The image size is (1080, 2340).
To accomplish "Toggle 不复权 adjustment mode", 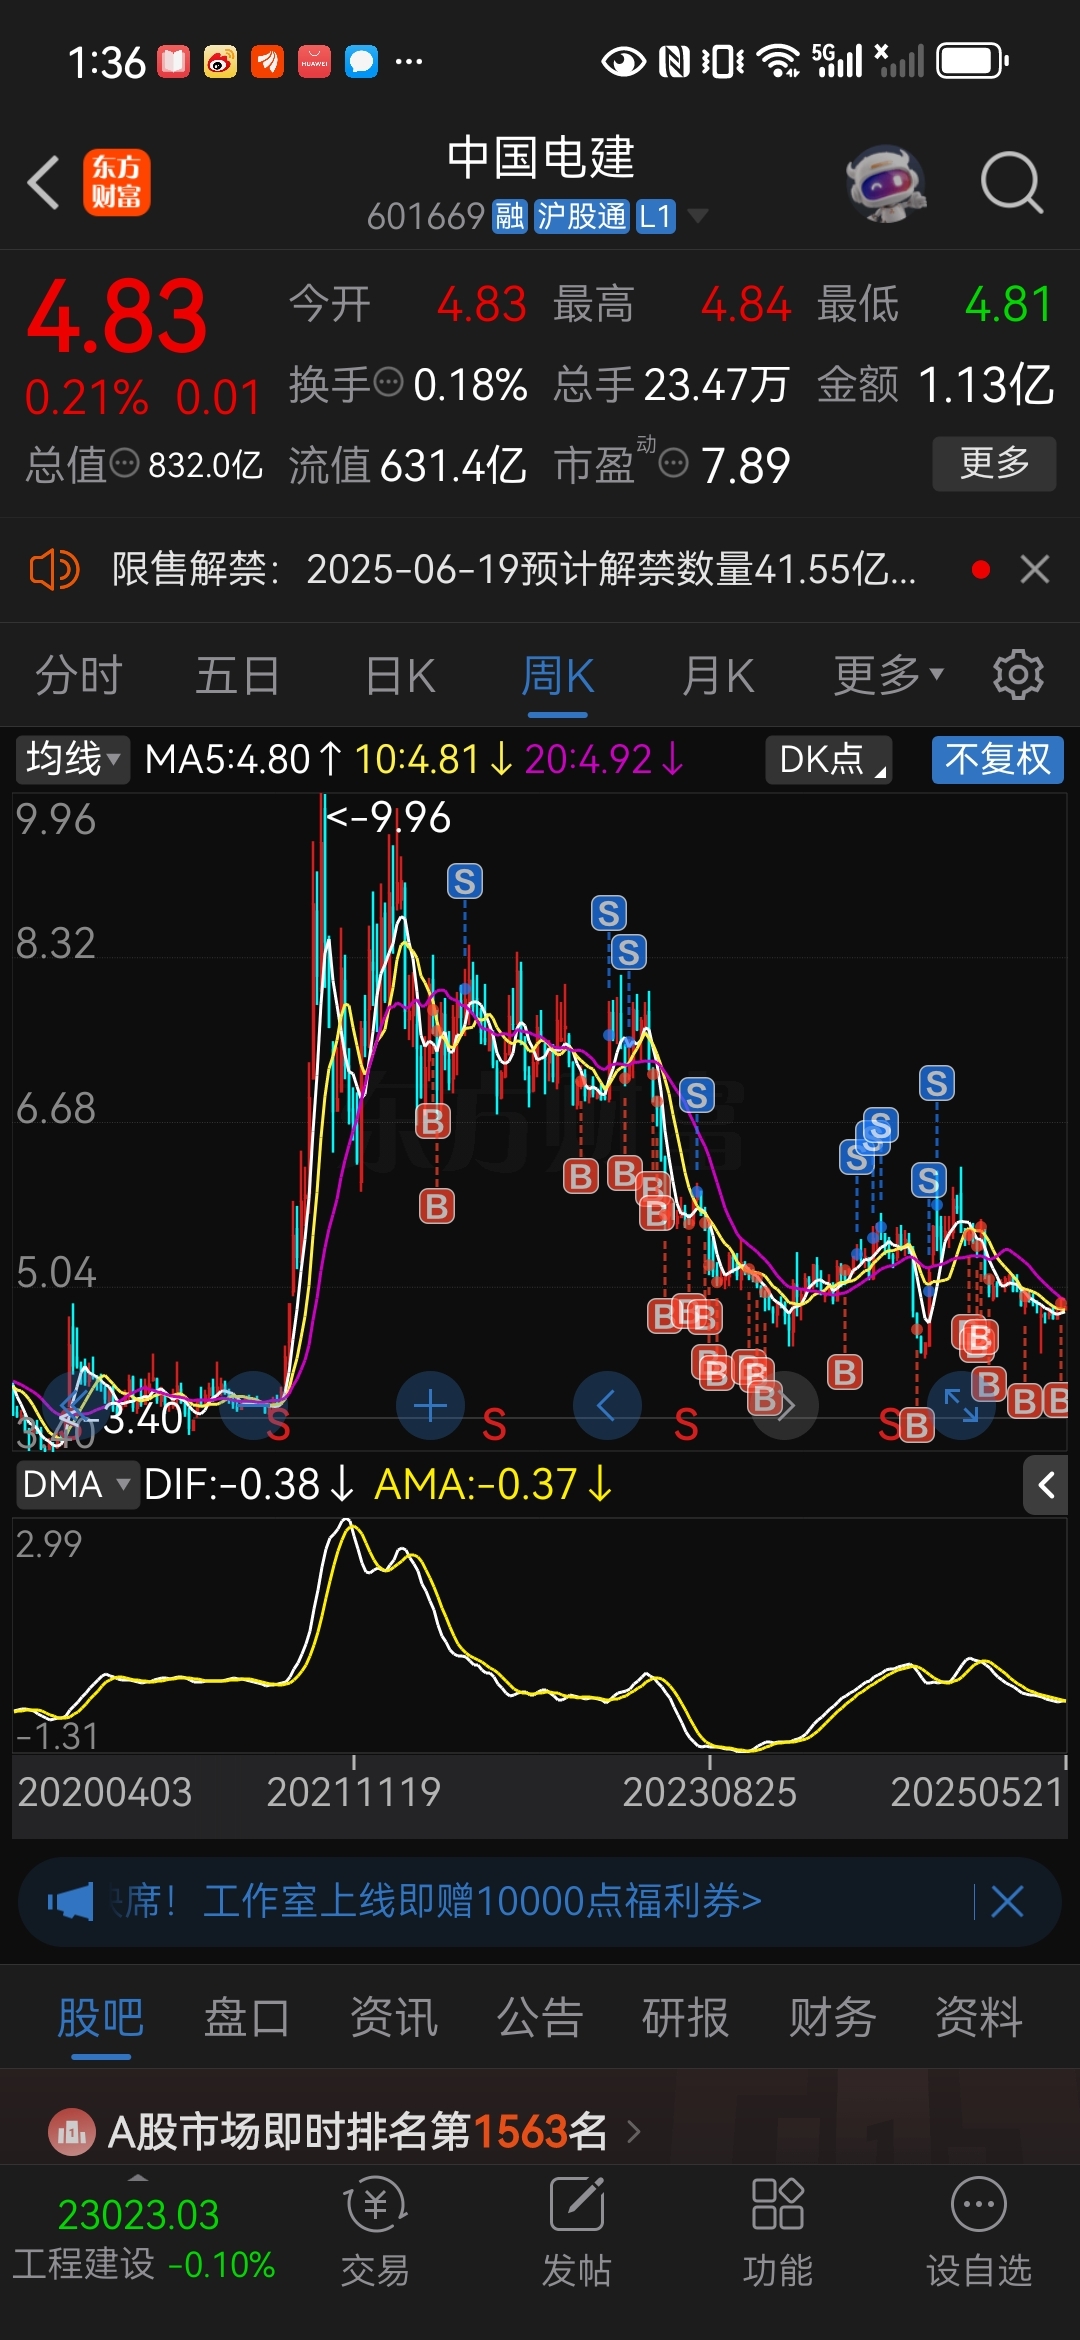I will click(x=998, y=760).
